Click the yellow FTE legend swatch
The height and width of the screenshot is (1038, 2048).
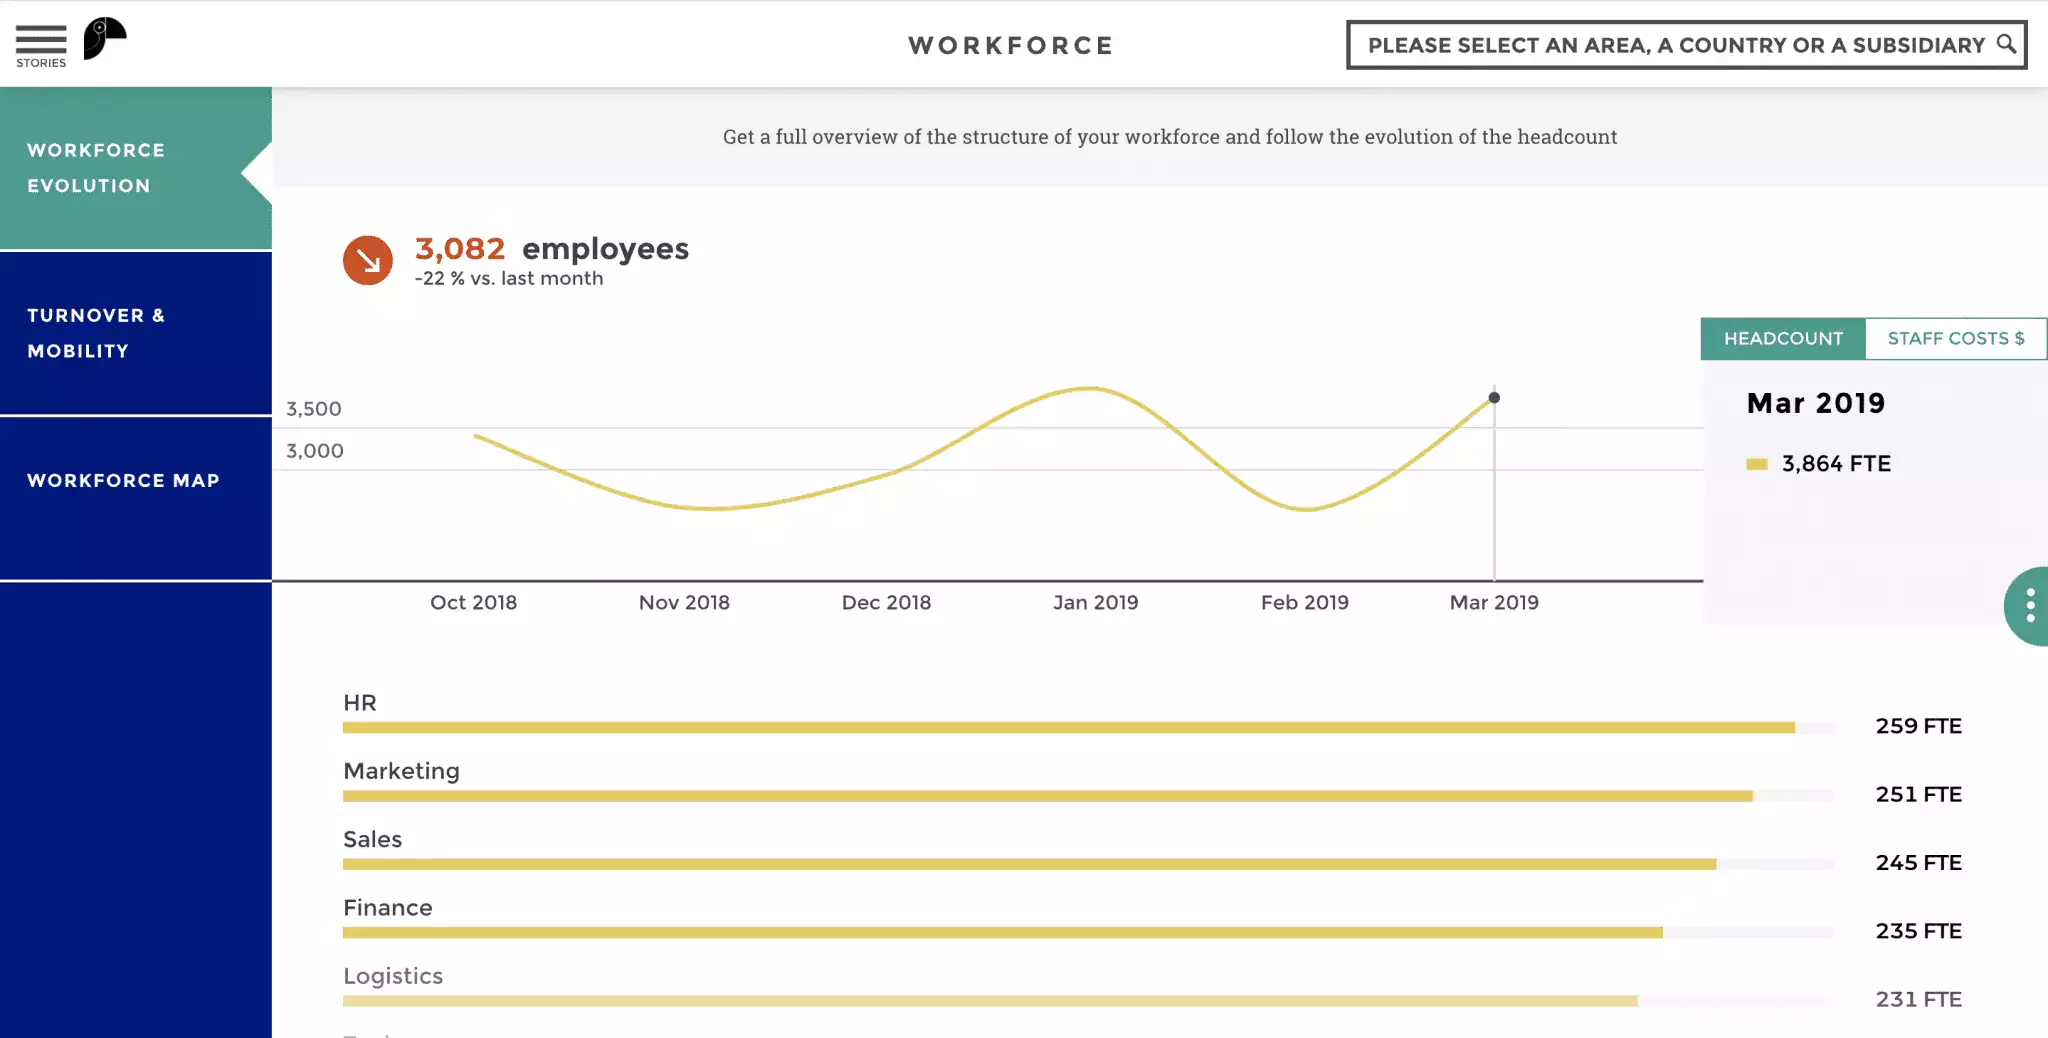click(x=1757, y=464)
